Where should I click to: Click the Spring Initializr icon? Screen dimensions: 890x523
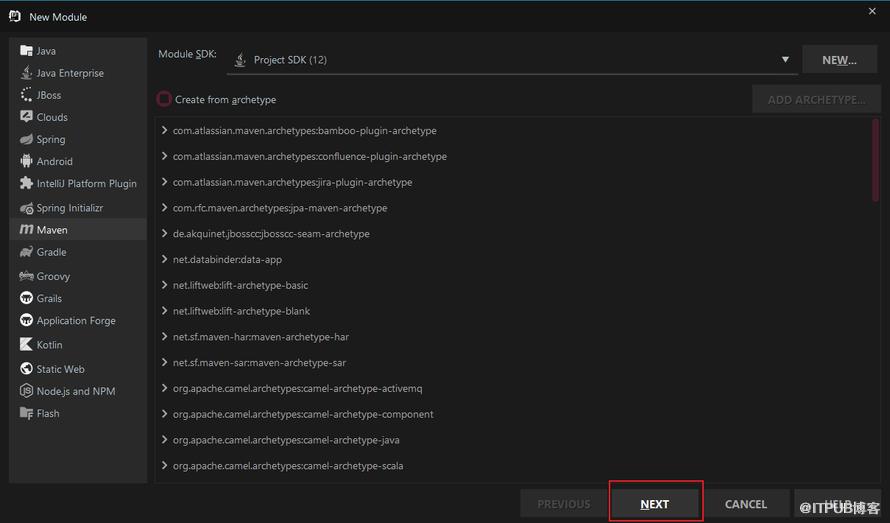[26, 208]
